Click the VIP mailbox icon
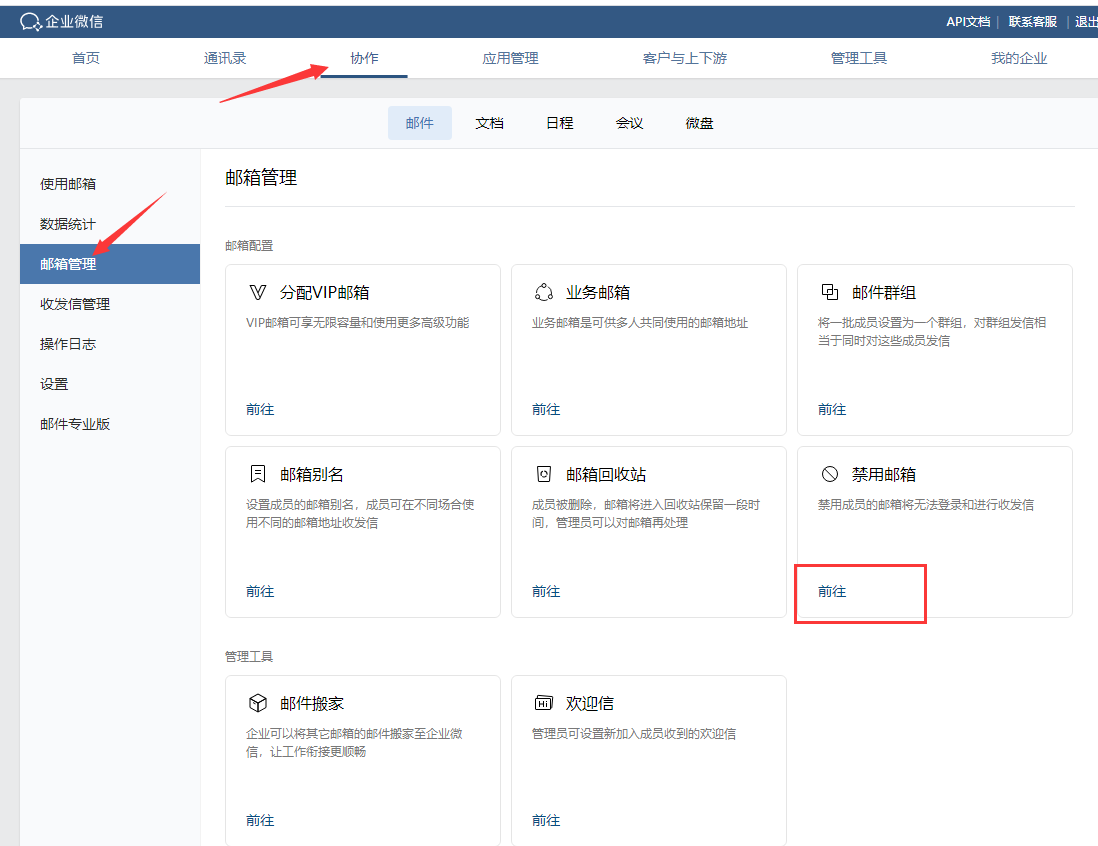 (258, 292)
